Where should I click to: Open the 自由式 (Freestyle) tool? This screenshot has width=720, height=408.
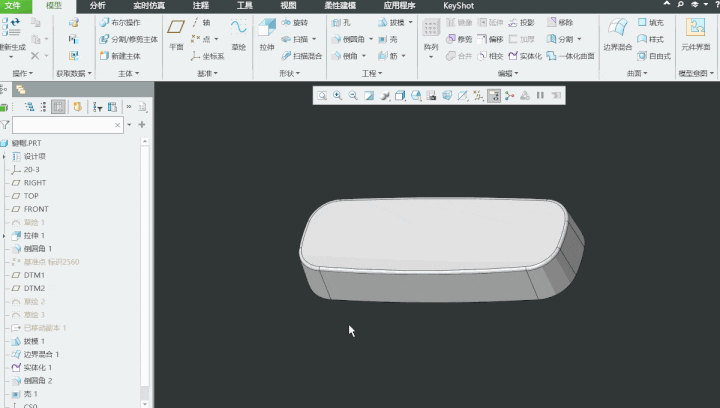point(654,56)
